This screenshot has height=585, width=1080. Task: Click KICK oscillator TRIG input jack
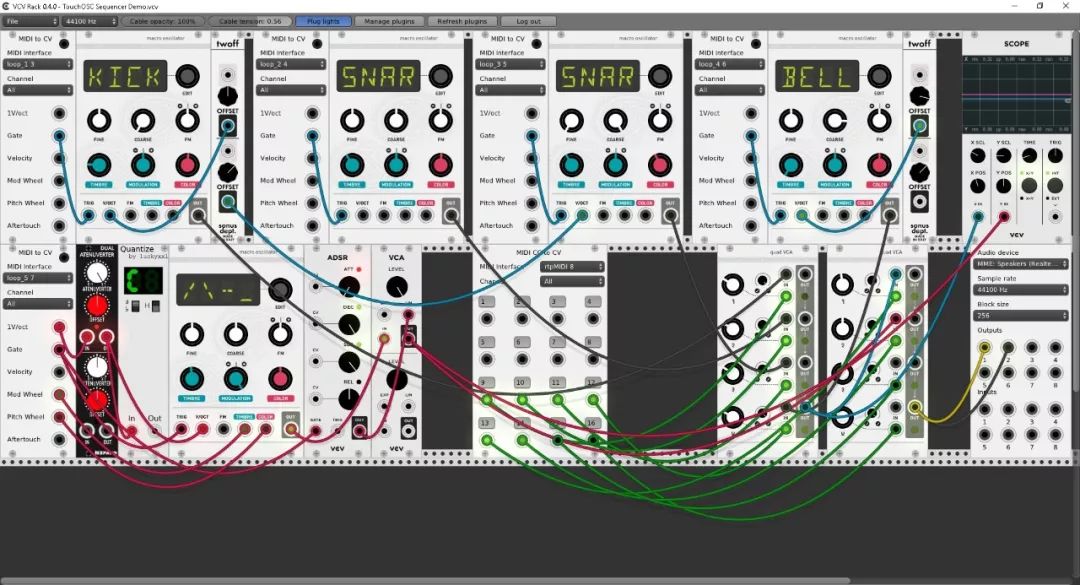[89, 216]
